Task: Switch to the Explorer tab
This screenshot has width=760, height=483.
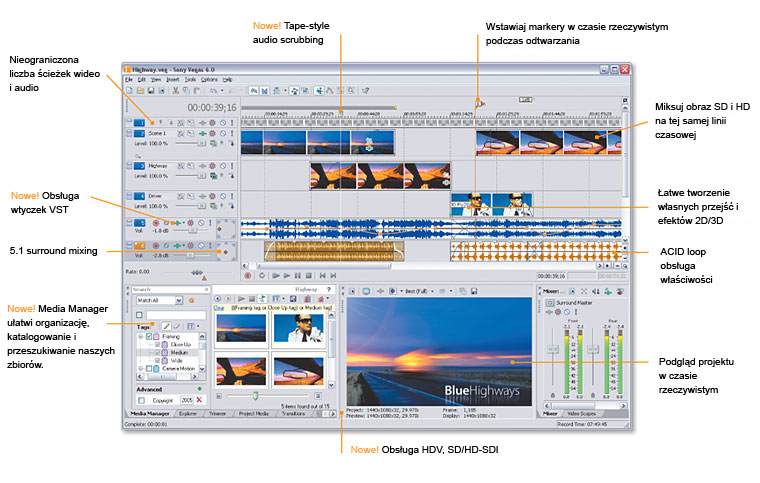Action: pos(188,414)
